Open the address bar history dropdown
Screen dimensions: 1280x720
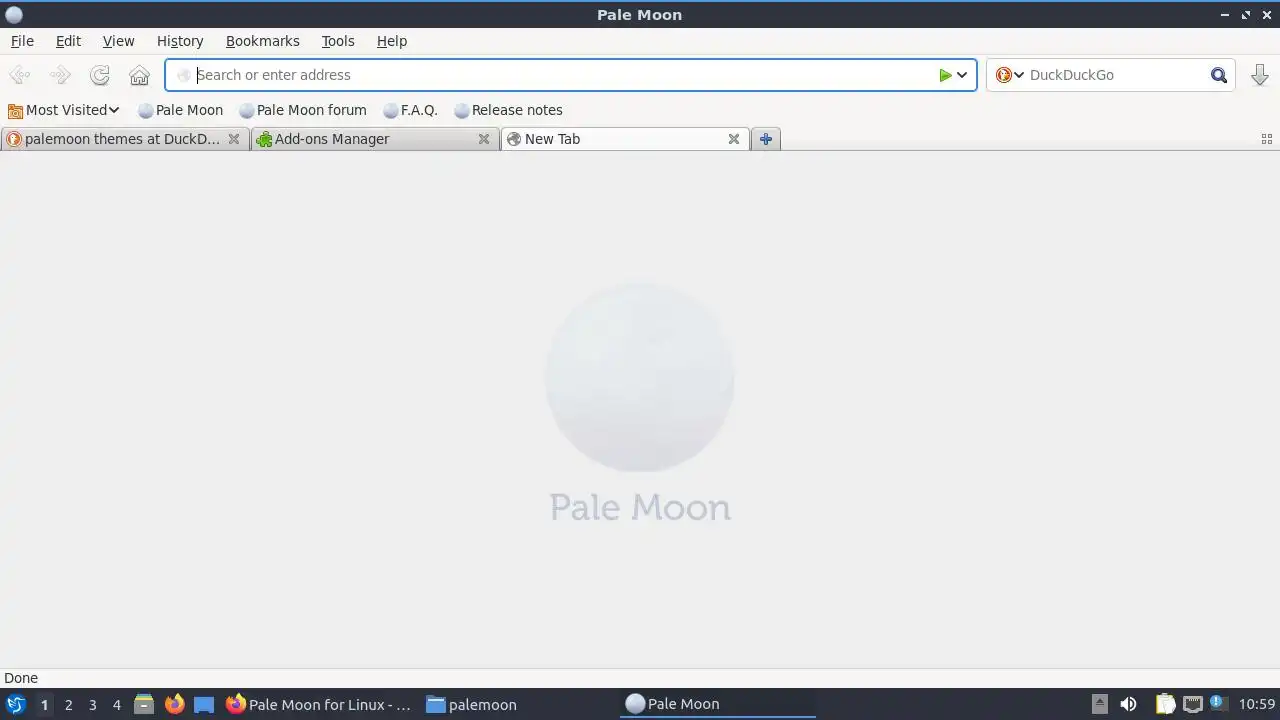962,75
